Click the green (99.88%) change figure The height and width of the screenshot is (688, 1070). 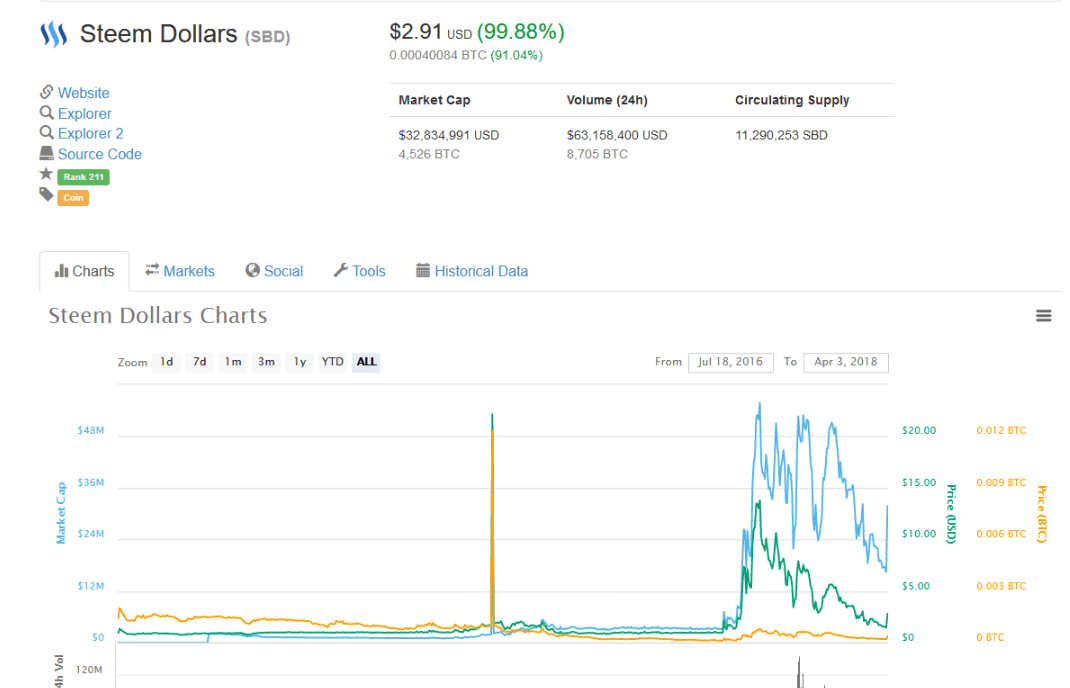click(521, 31)
